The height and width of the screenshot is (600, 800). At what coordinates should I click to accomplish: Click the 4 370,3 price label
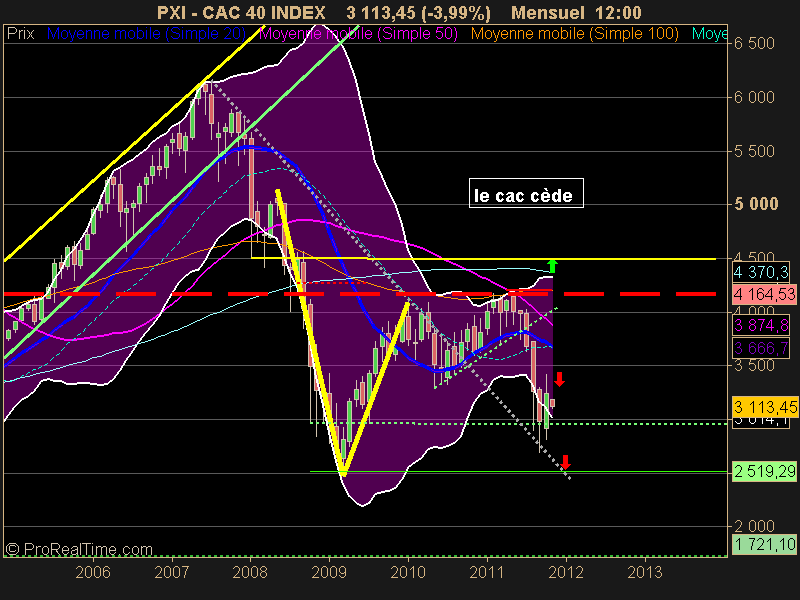tap(761, 272)
